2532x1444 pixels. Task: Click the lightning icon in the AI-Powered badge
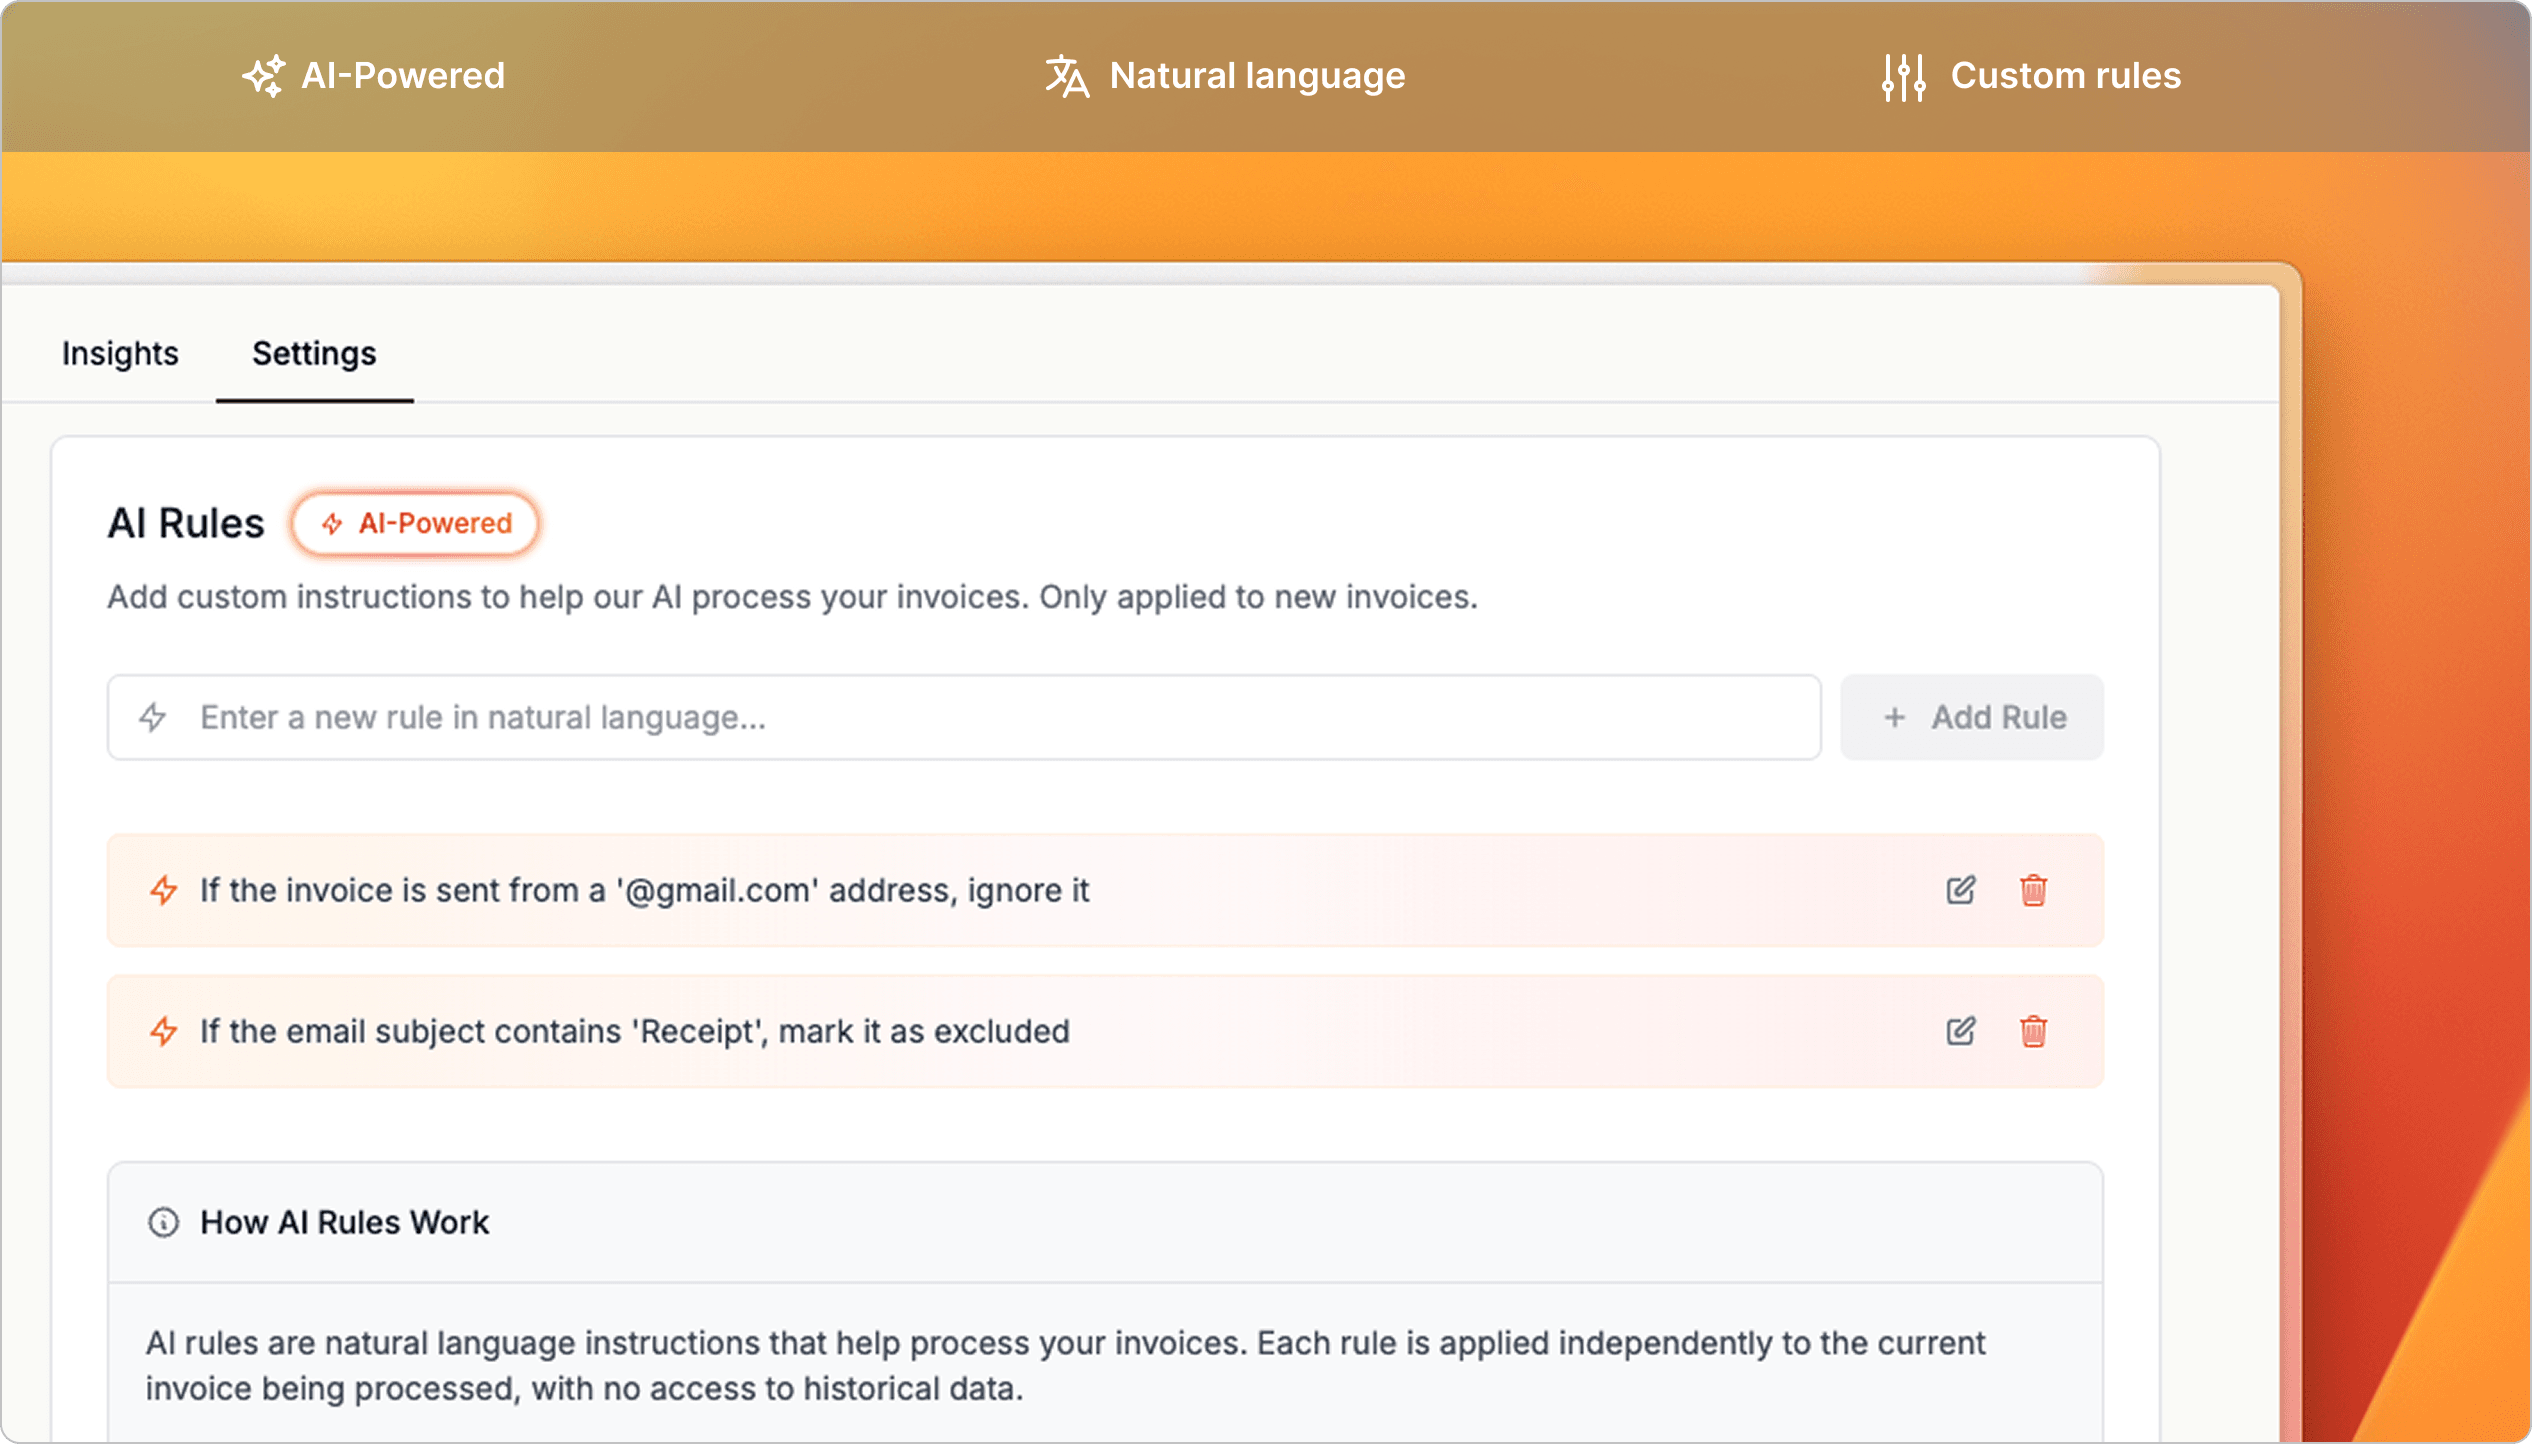pyautogui.click(x=333, y=523)
